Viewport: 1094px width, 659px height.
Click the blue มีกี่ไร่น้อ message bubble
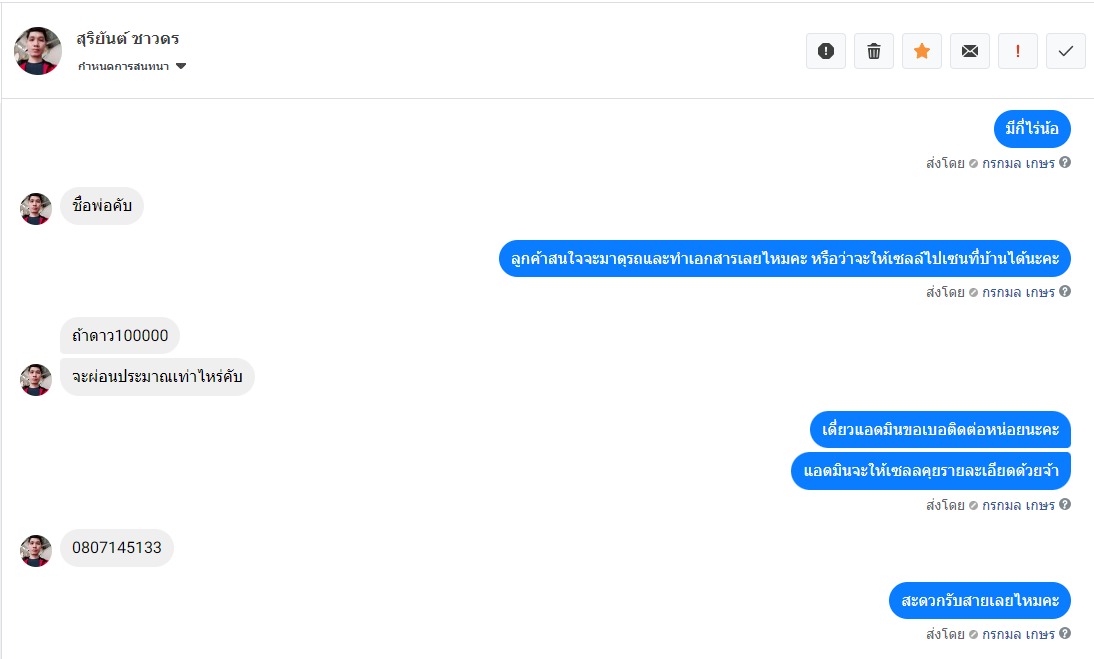(x=1033, y=129)
